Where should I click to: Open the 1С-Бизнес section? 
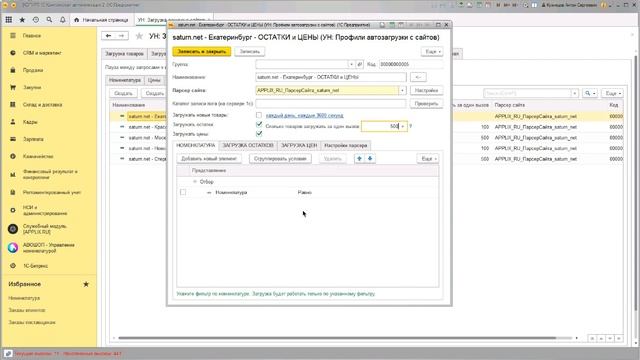pos(35,266)
